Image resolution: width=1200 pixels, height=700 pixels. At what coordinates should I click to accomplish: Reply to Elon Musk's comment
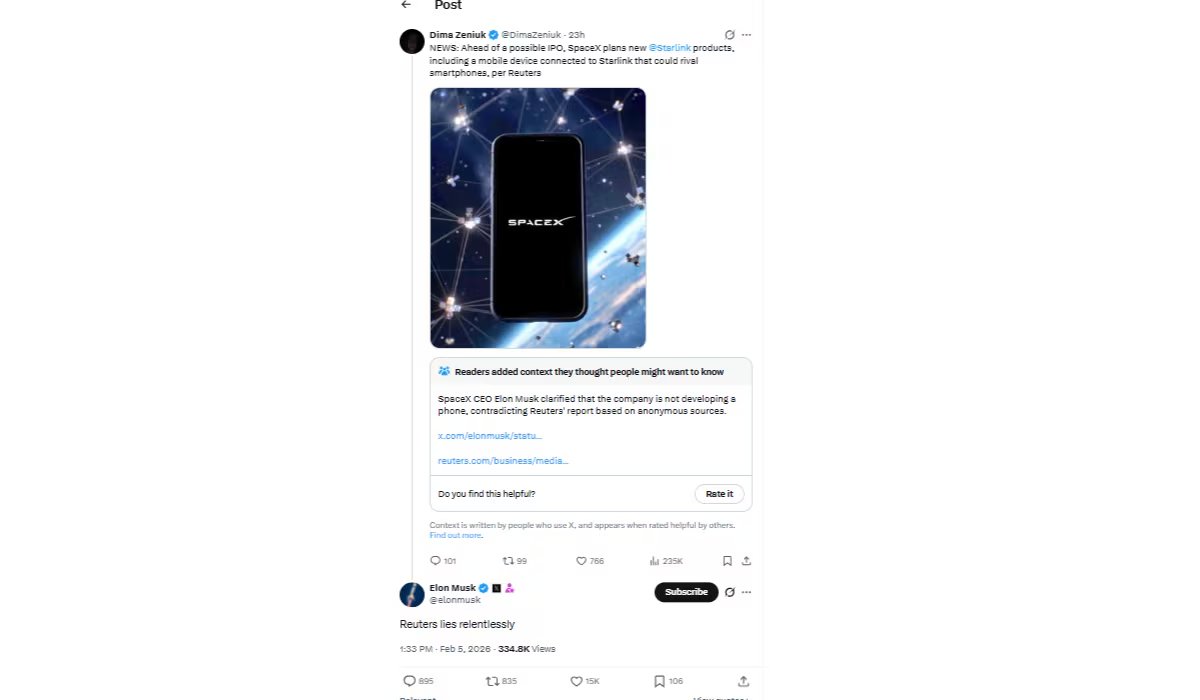412,681
